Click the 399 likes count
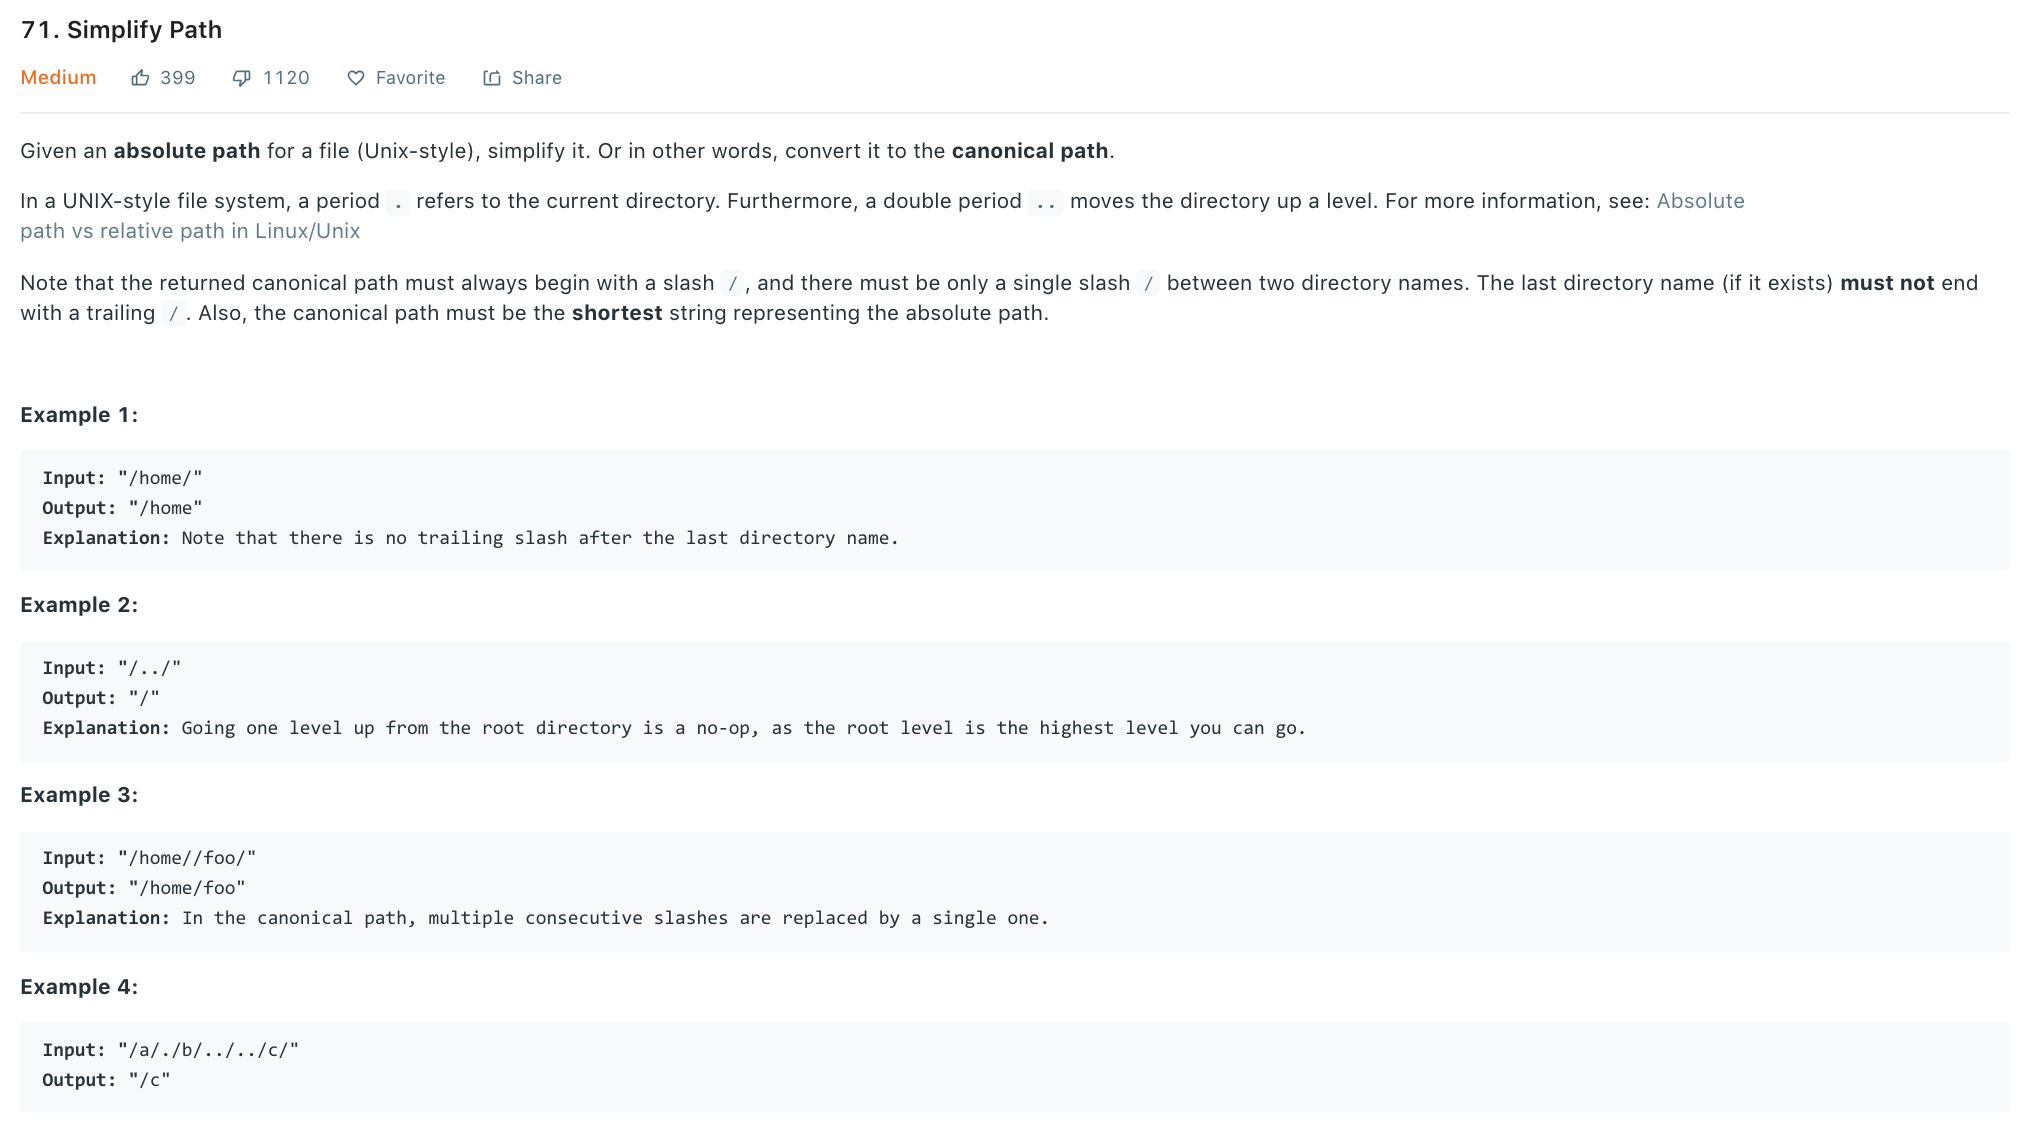The height and width of the screenshot is (1130, 2030). (178, 78)
